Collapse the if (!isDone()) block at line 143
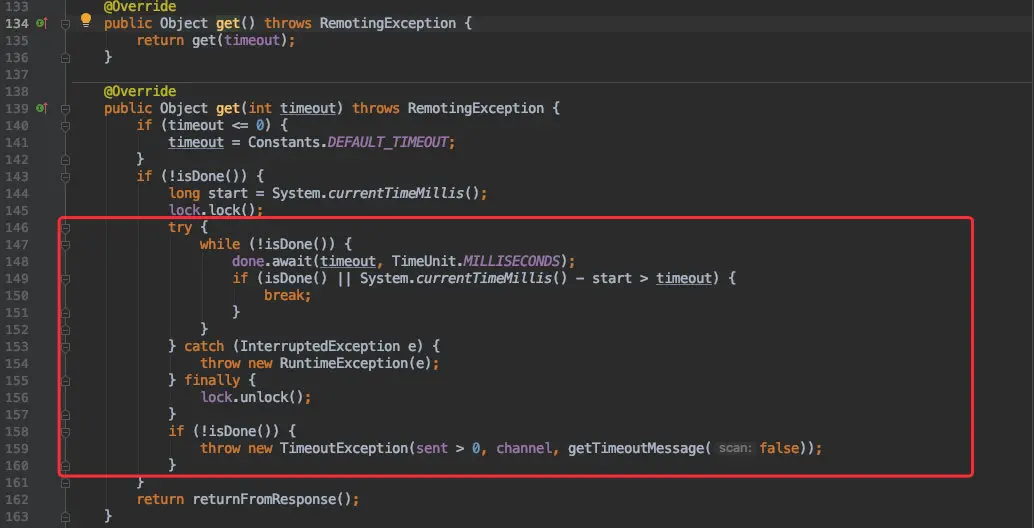This screenshot has width=1034, height=528. tap(65, 177)
